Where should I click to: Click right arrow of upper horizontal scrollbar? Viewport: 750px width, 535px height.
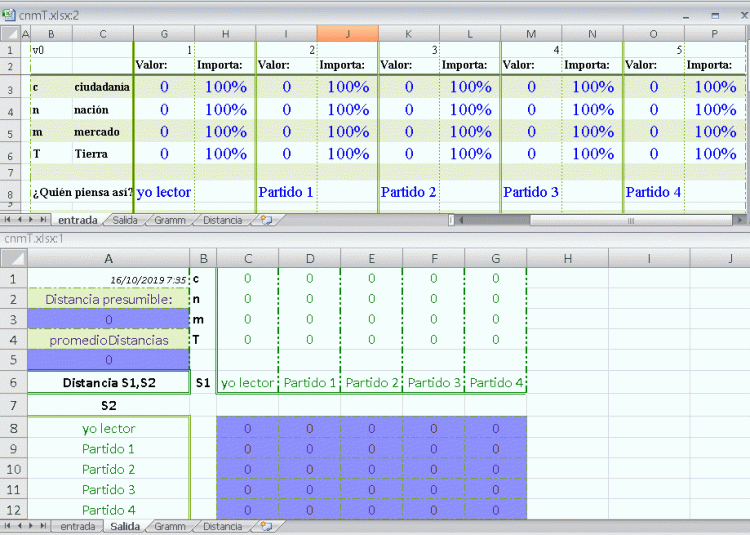tap(740, 220)
